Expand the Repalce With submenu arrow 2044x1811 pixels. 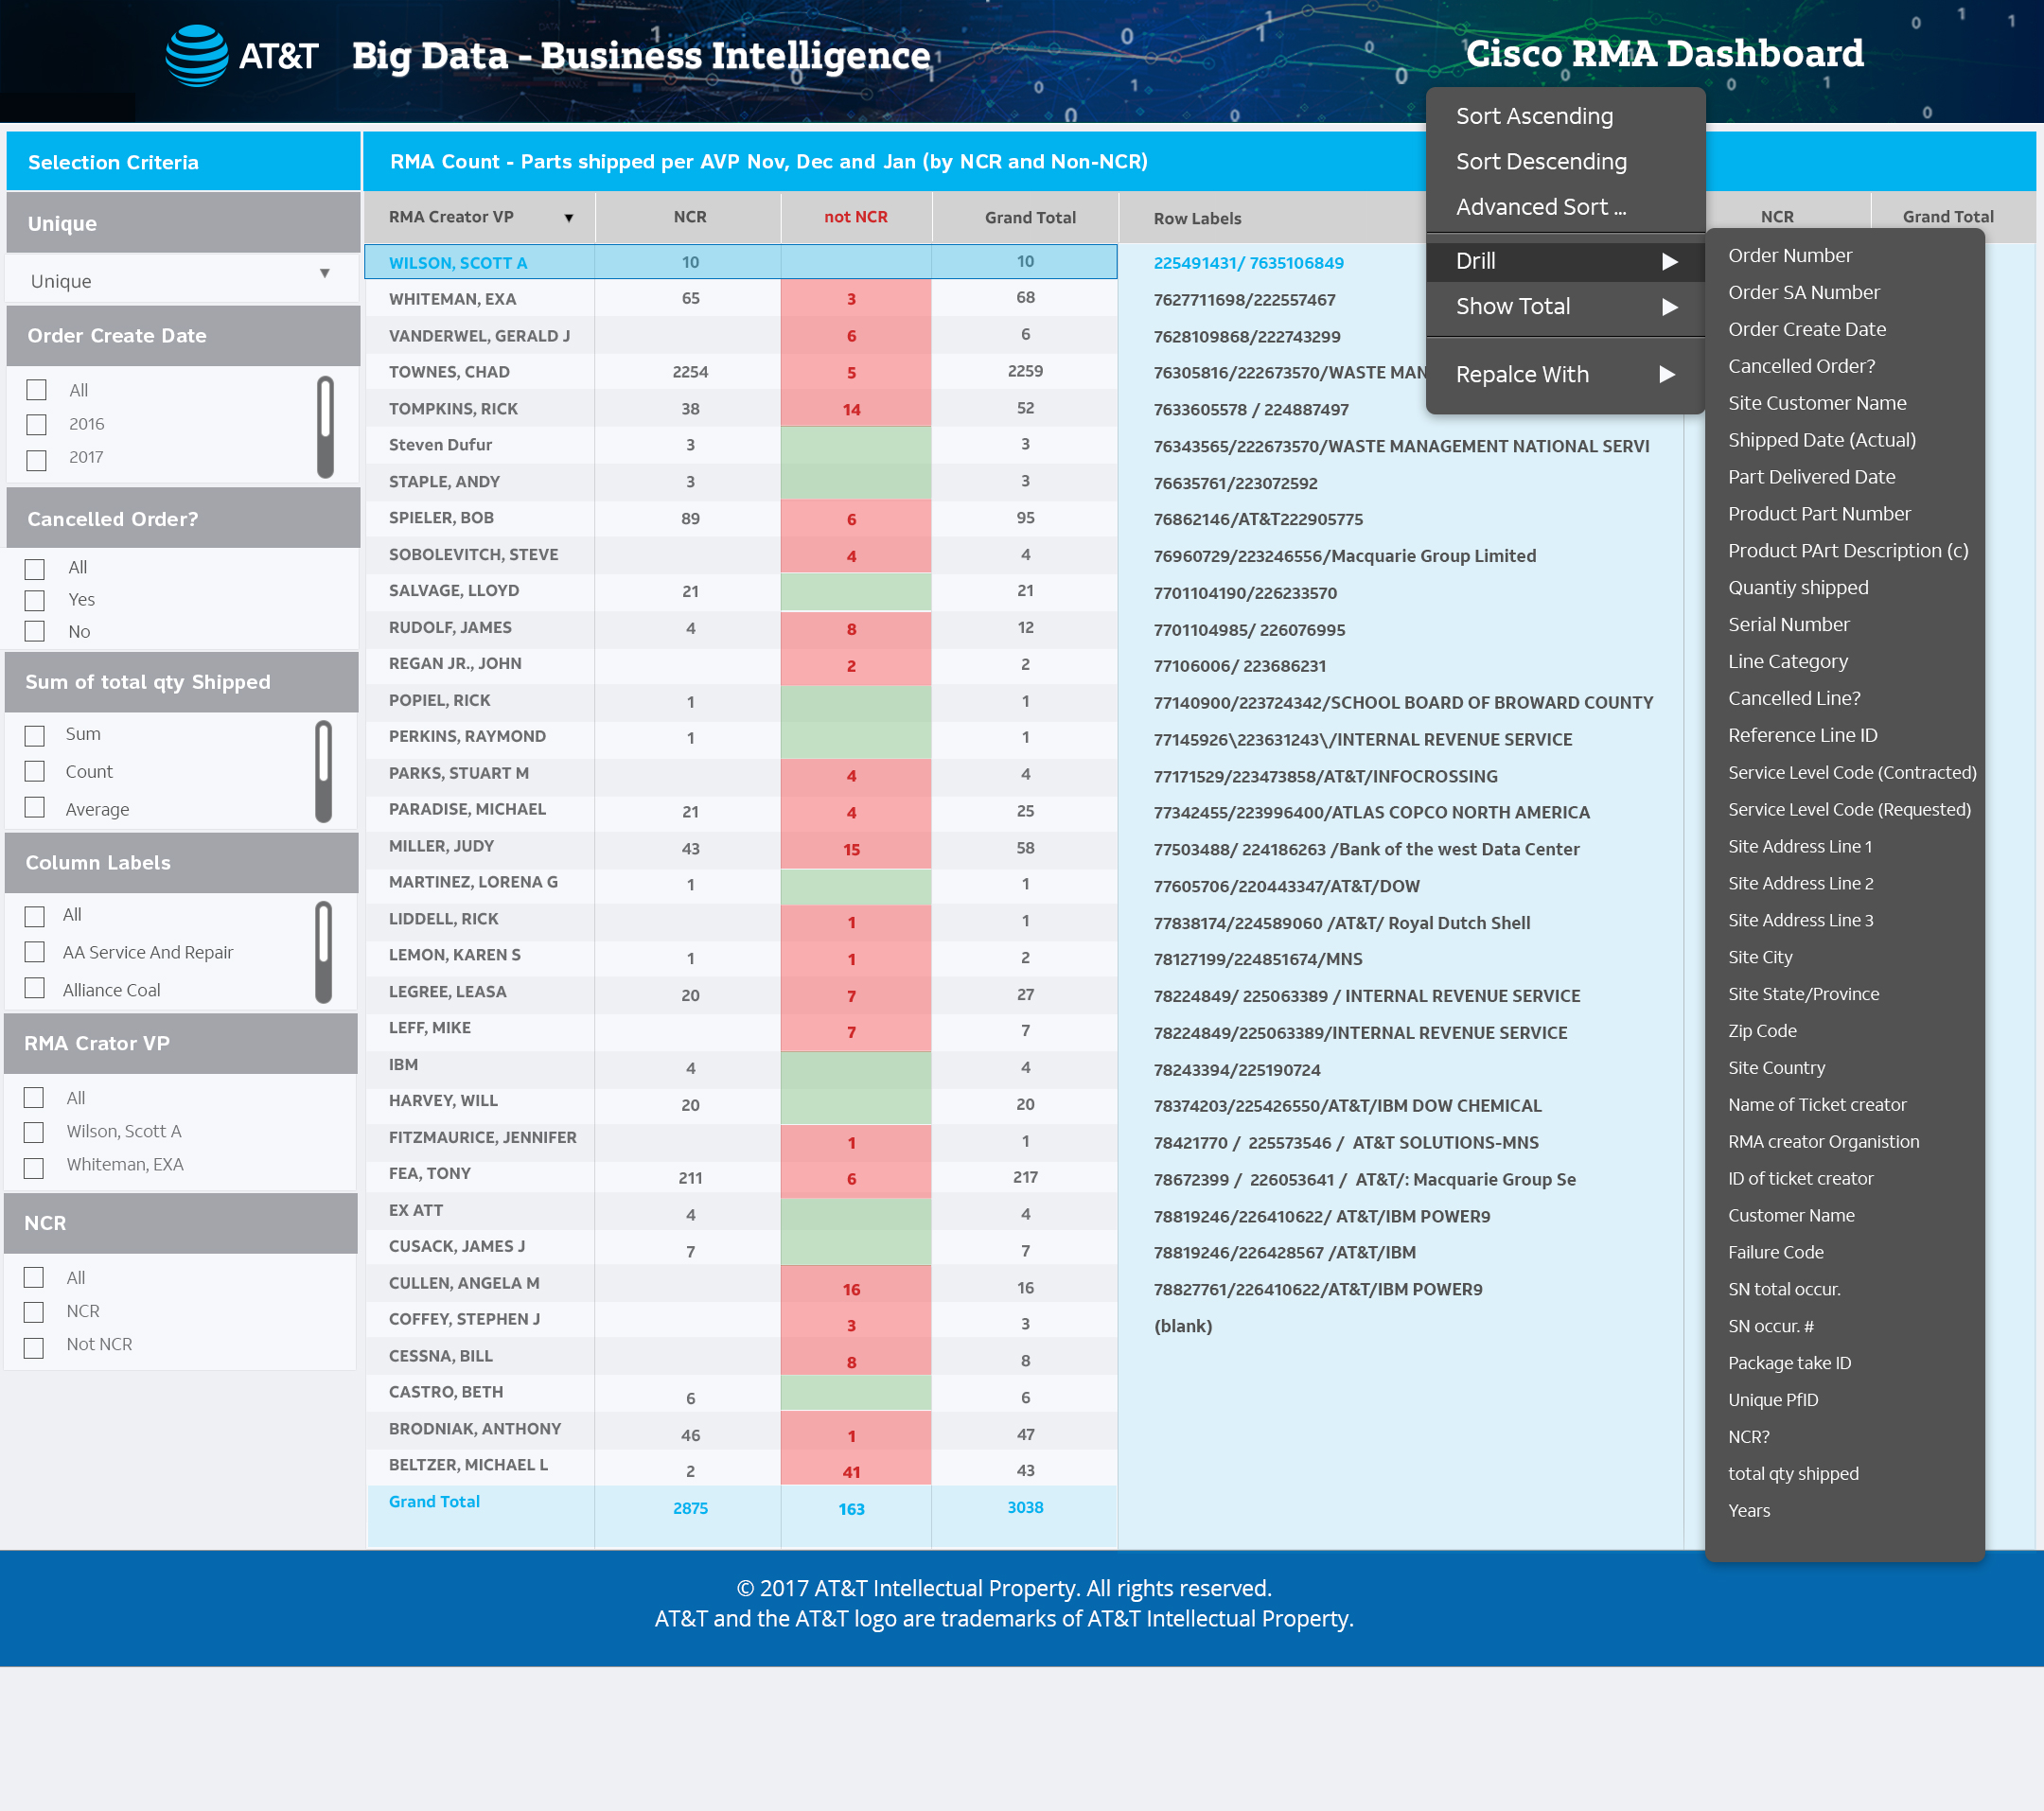click(1666, 374)
